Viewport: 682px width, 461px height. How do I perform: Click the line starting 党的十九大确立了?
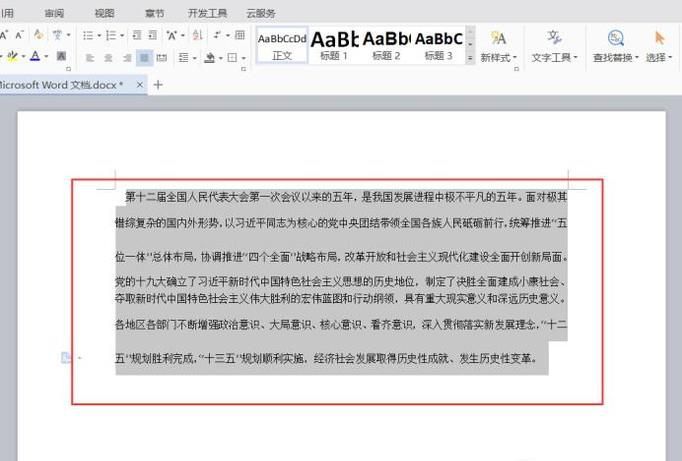point(341,281)
